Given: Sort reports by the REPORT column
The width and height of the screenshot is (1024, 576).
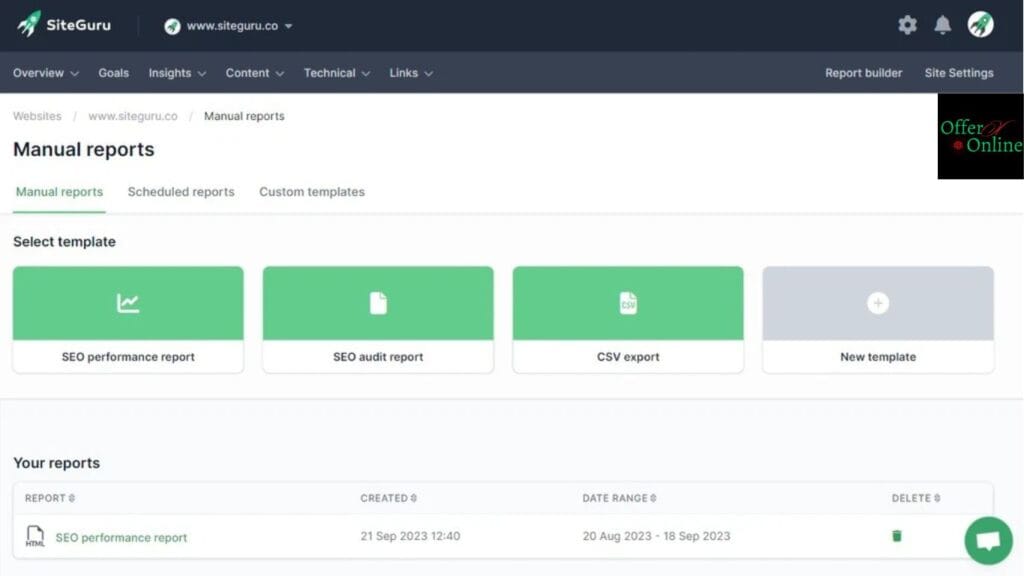Looking at the screenshot, I should tap(50, 498).
